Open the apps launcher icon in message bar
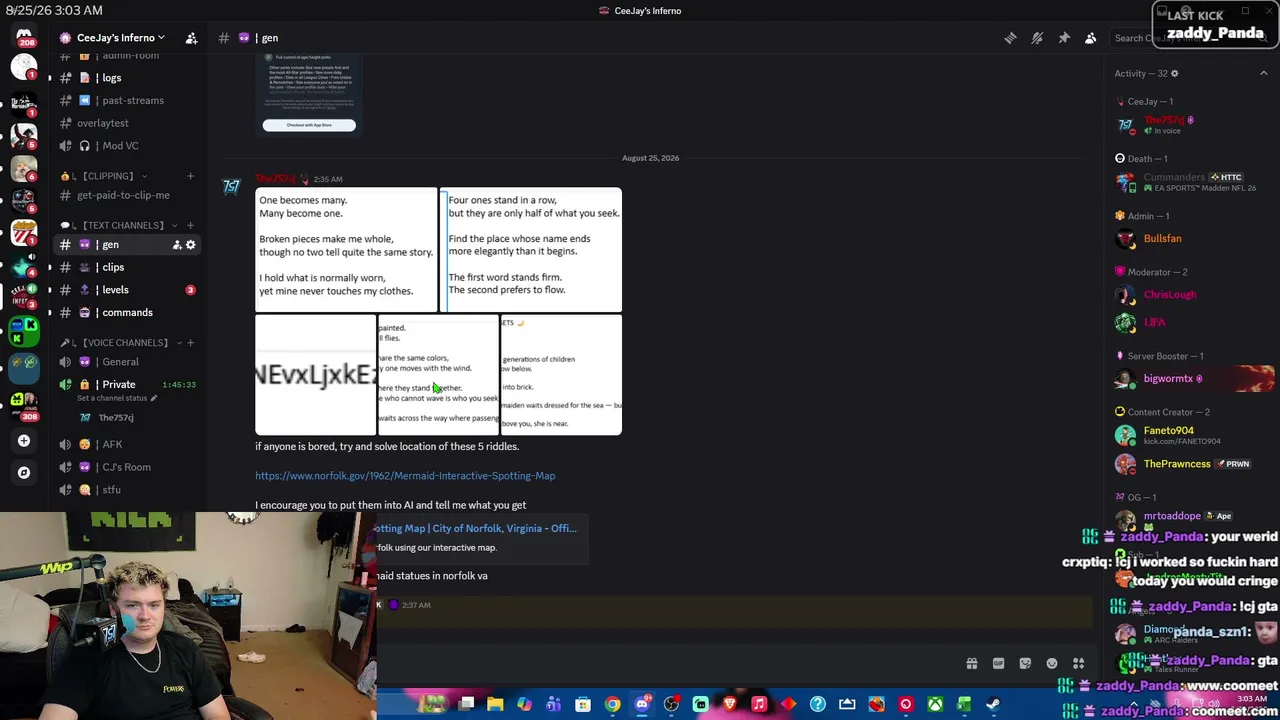1280x720 pixels. point(1079,663)
